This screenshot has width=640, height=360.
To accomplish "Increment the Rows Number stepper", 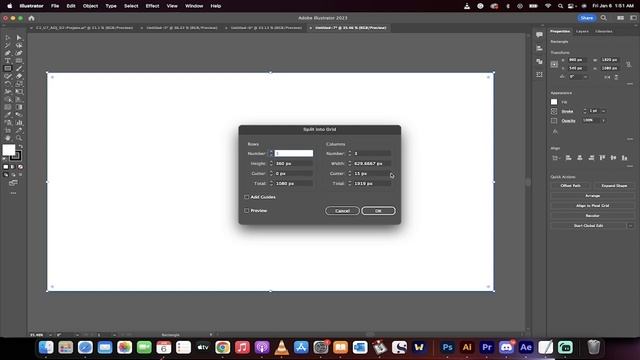I will (x=271, y=151).
